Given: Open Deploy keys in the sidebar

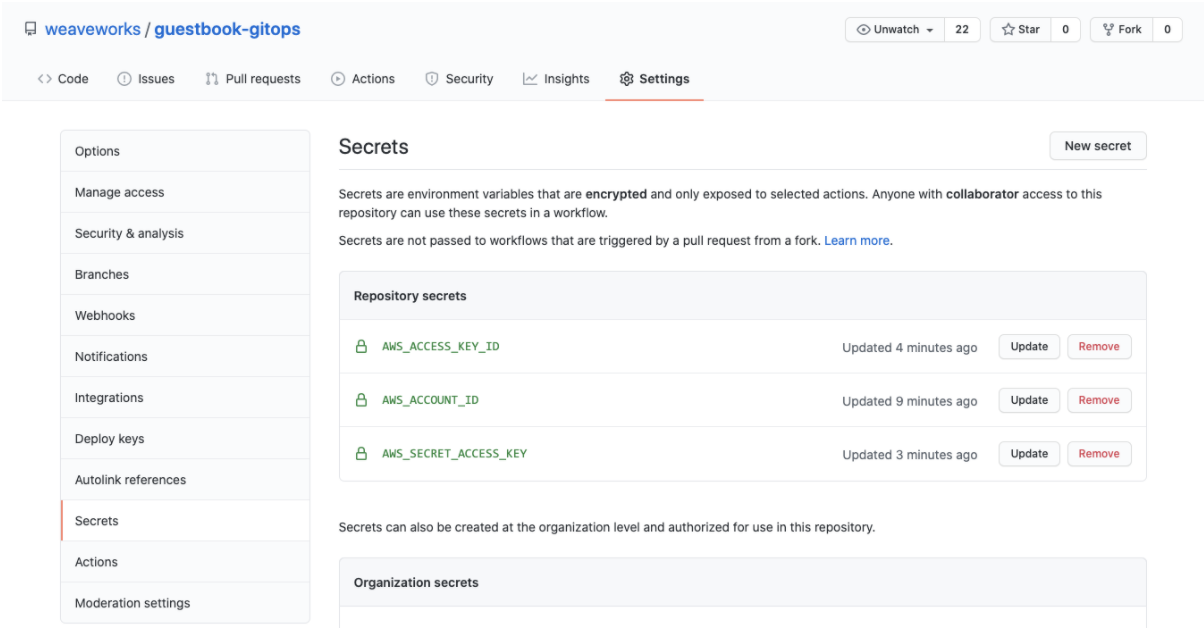Looking at the screenshot, I should point(110,439).
